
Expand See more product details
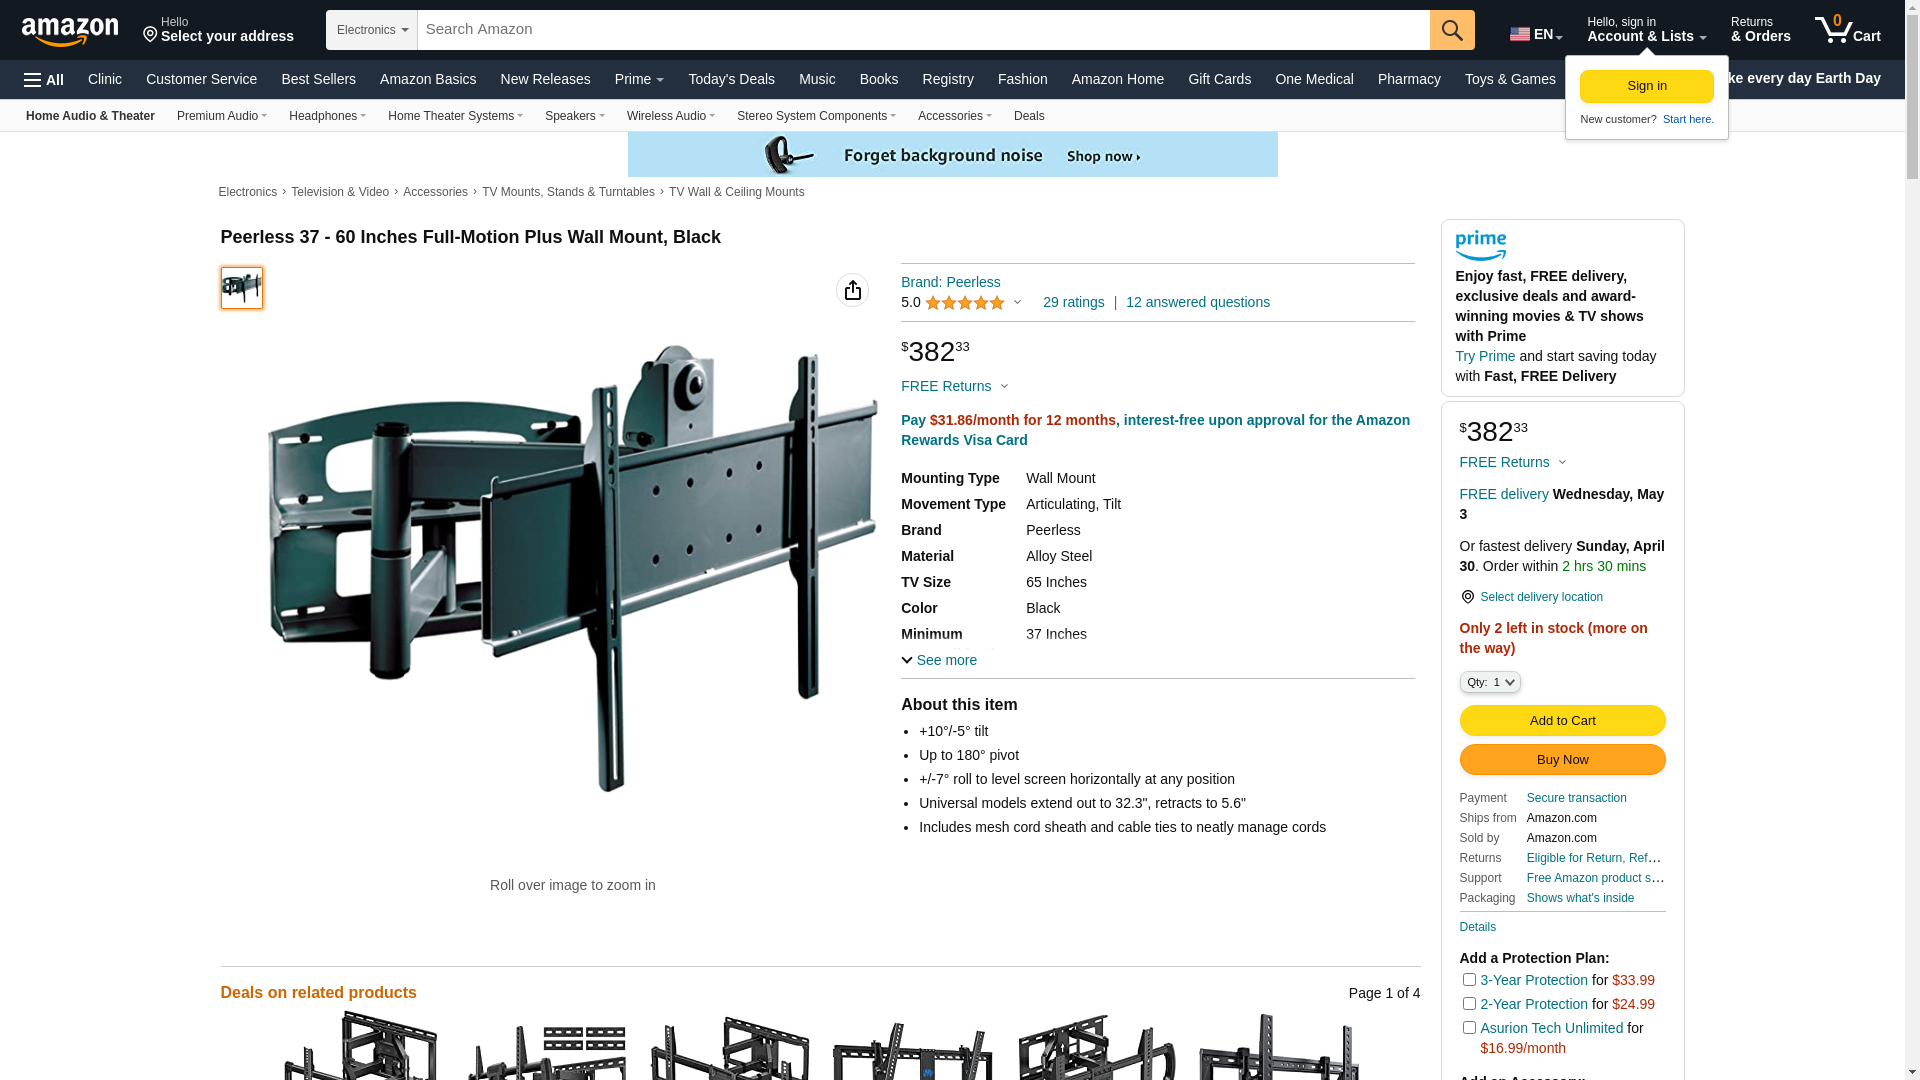click(x=939, y=660)
